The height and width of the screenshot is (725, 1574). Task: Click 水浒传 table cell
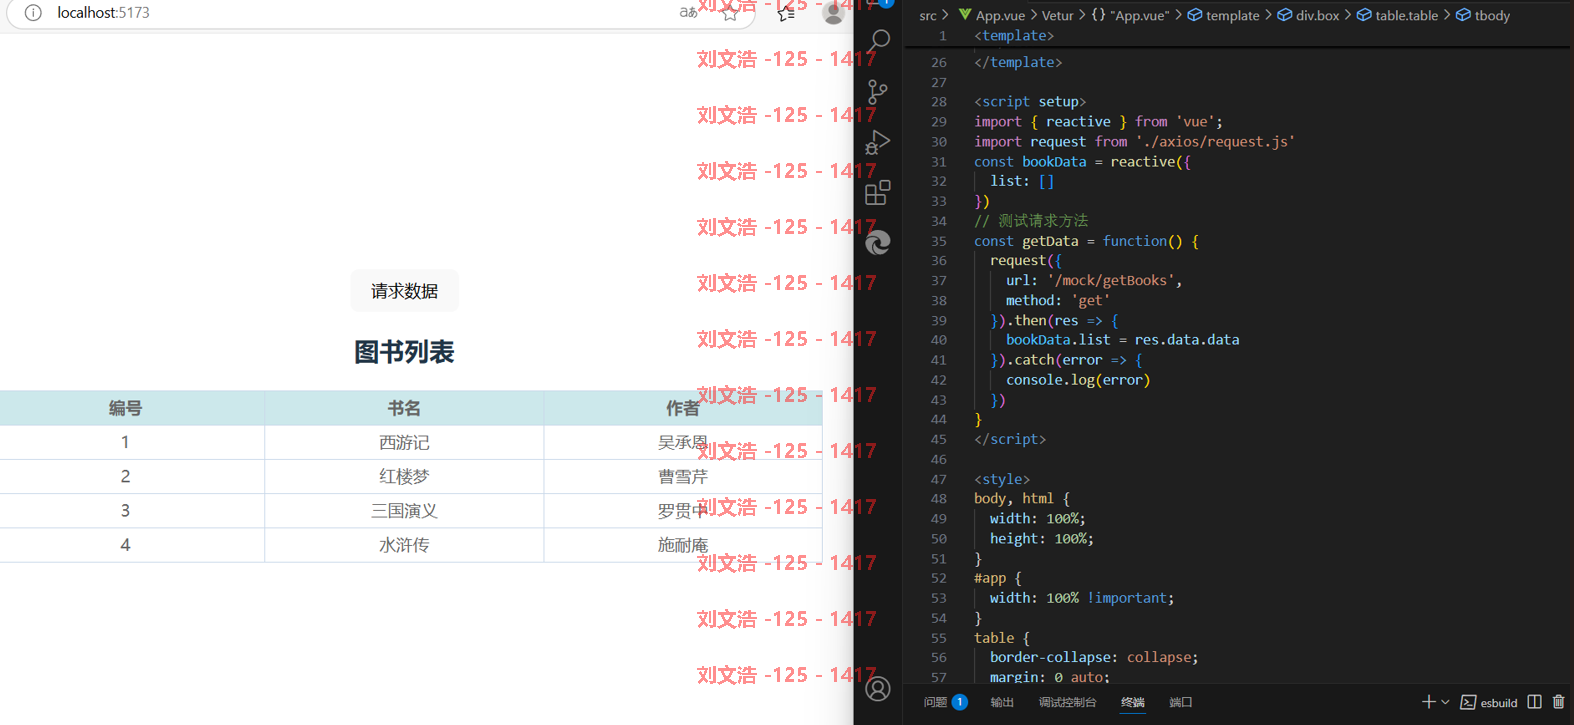404,545
